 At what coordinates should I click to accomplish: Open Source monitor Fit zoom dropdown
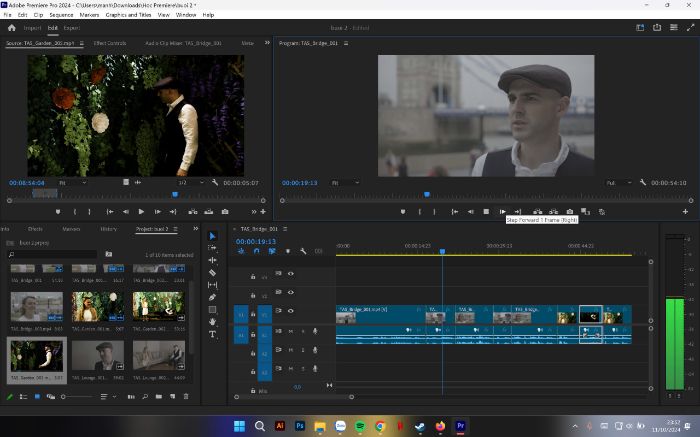72,183
